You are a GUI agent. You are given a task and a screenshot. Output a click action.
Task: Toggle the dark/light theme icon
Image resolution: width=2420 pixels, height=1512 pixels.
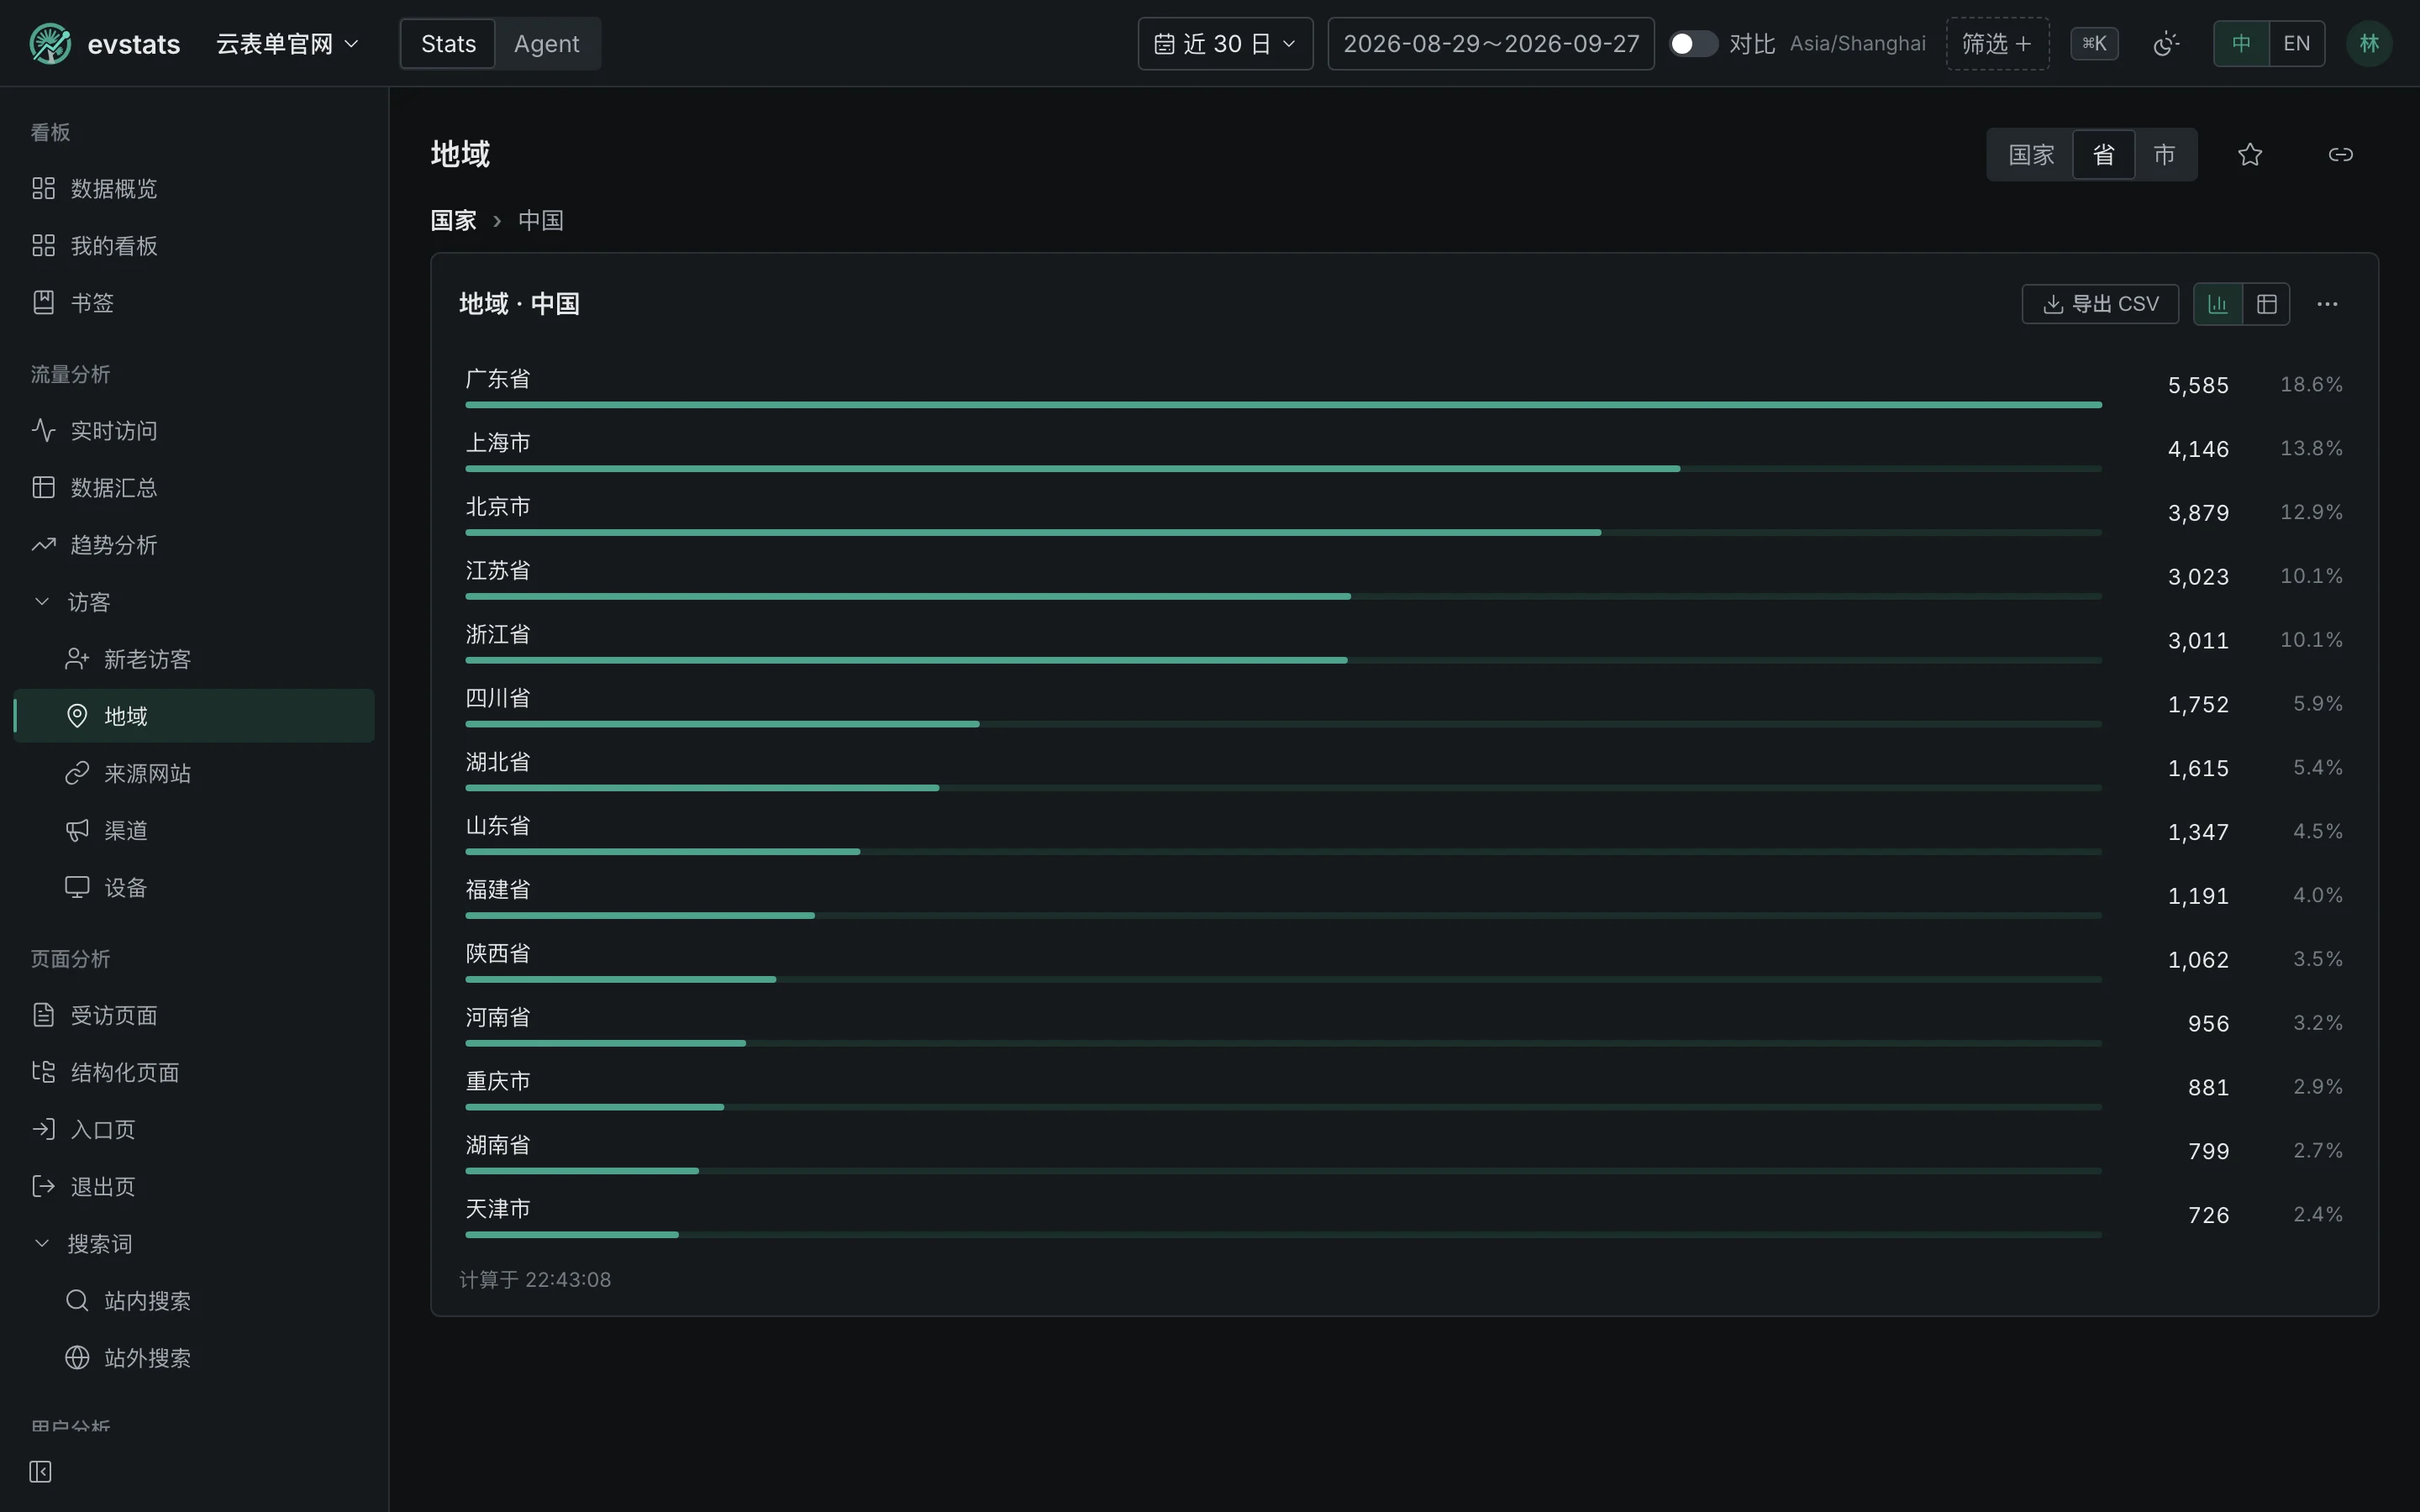tap(2166, 44)
